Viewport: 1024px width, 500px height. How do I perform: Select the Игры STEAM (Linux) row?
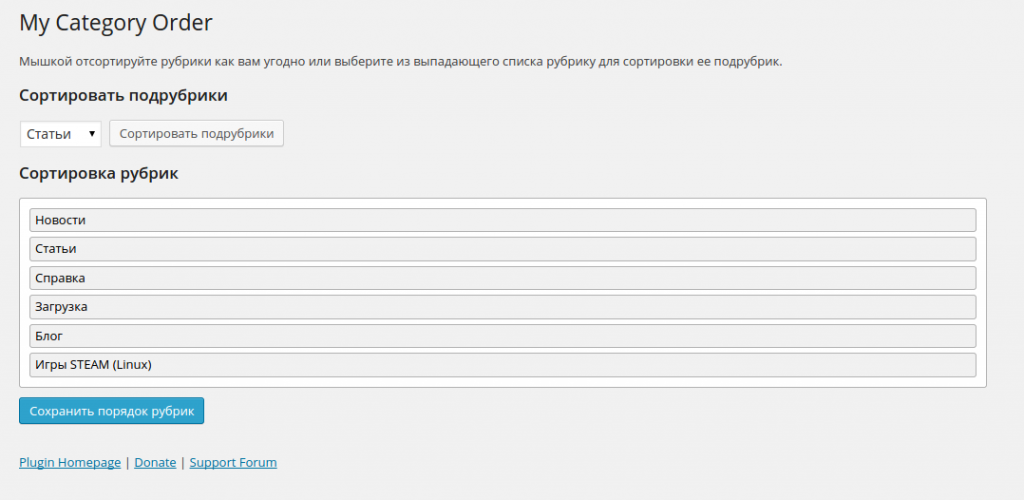(x=502, y=365)
